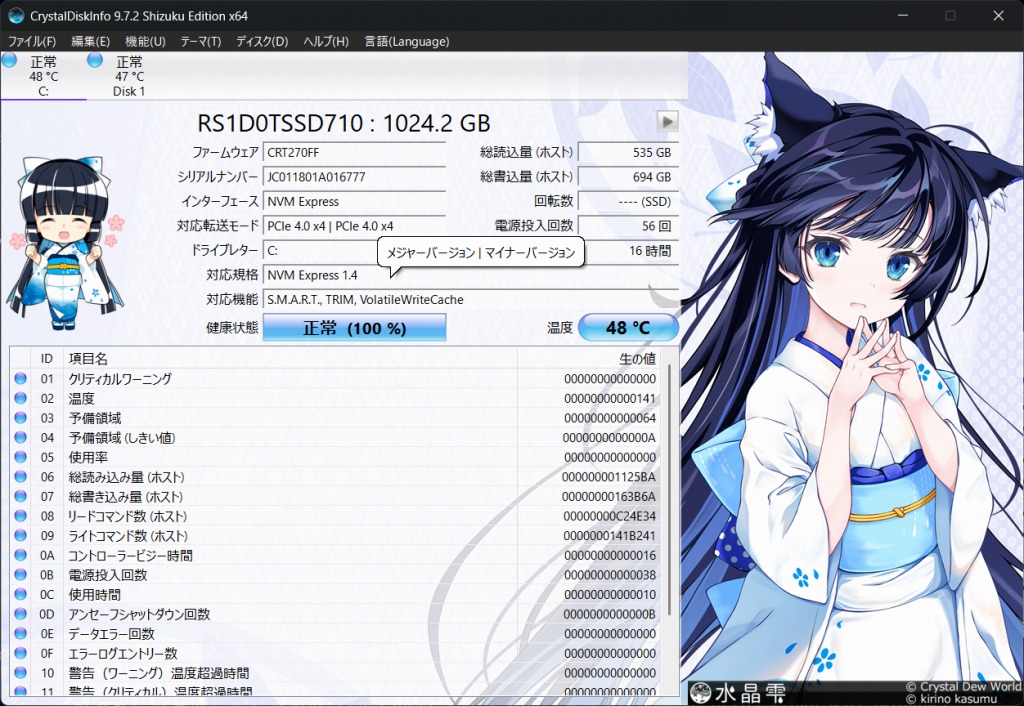The width and height of the screenshot is (1024, 706).
Task: Open the 言語(Language) menu
Action: coord(406,41)
